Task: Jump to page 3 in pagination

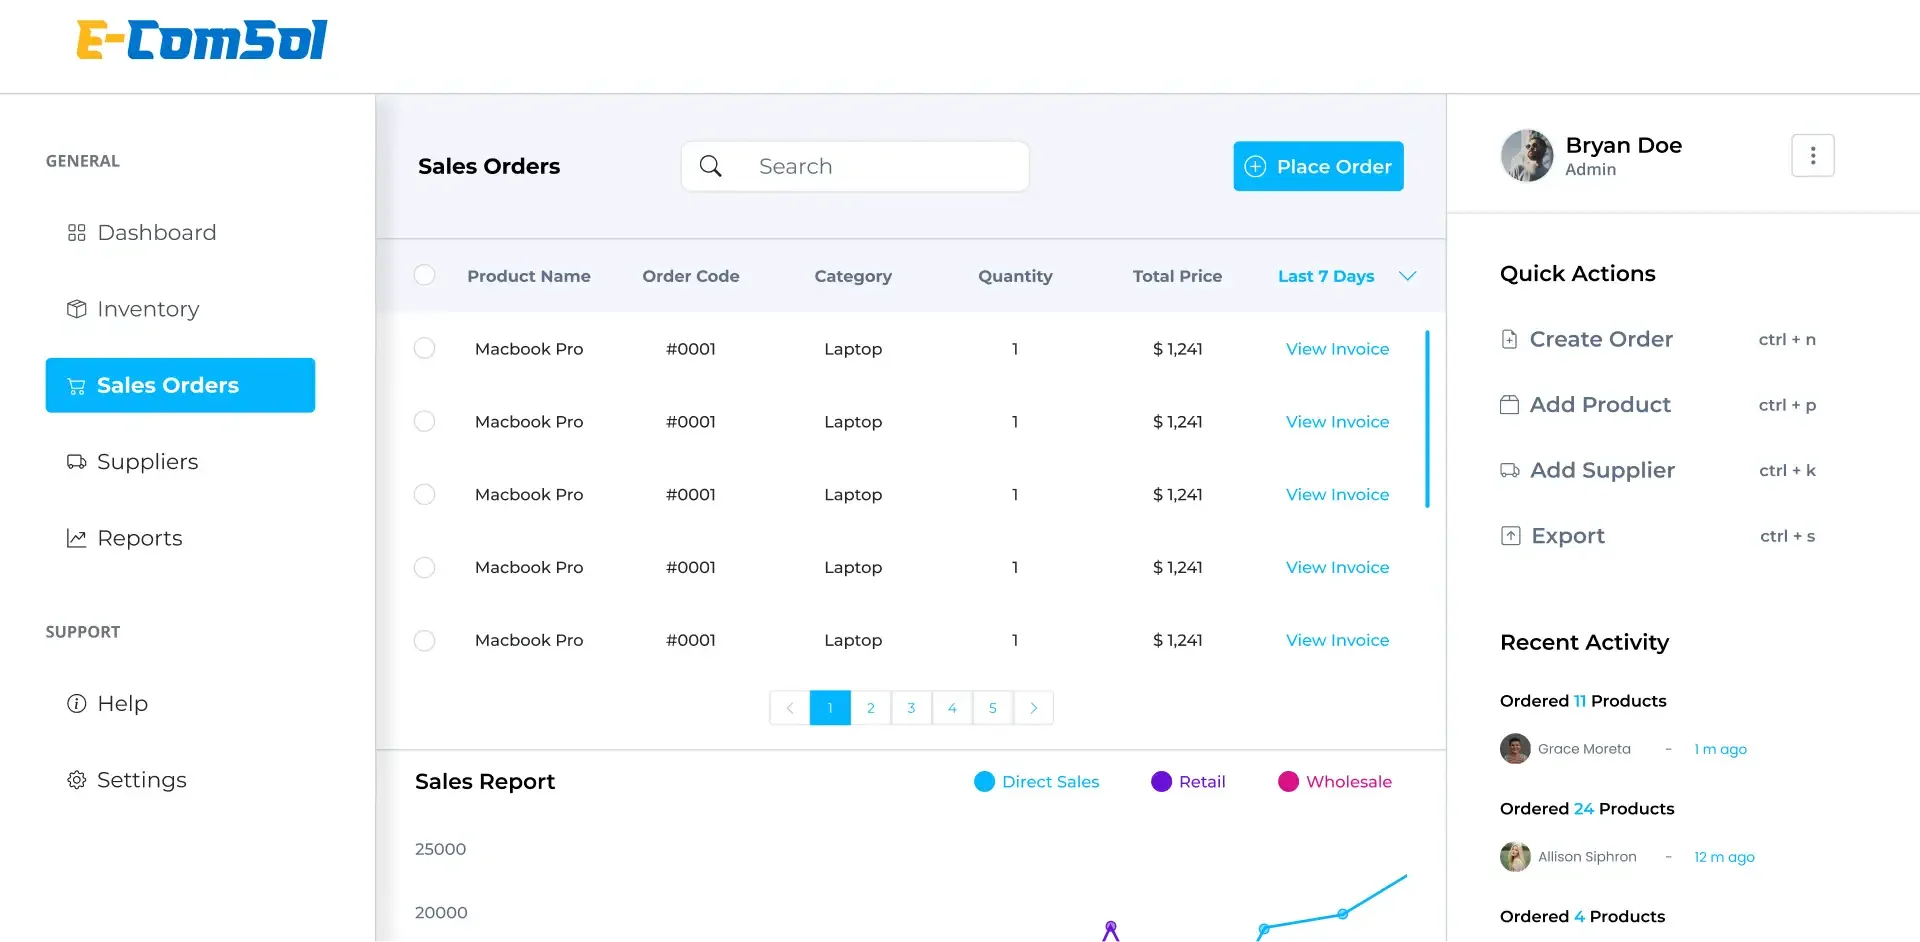Action: (x=911, y=708)
